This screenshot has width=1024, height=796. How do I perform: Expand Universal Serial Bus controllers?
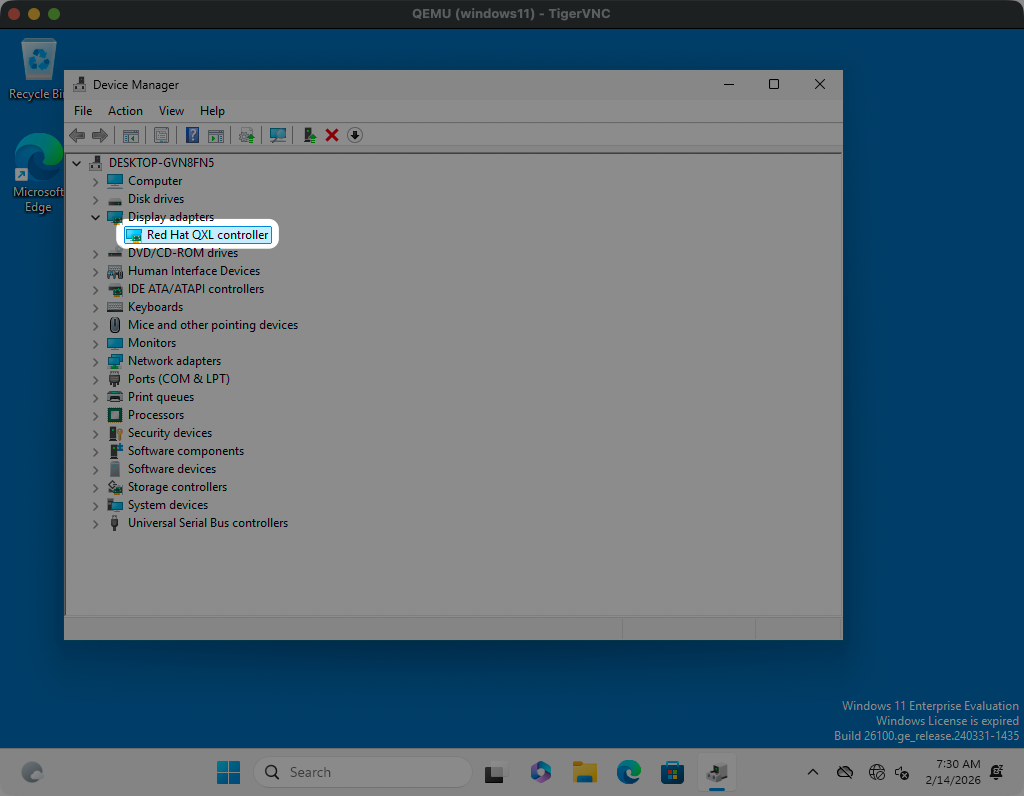pos(96,523)
